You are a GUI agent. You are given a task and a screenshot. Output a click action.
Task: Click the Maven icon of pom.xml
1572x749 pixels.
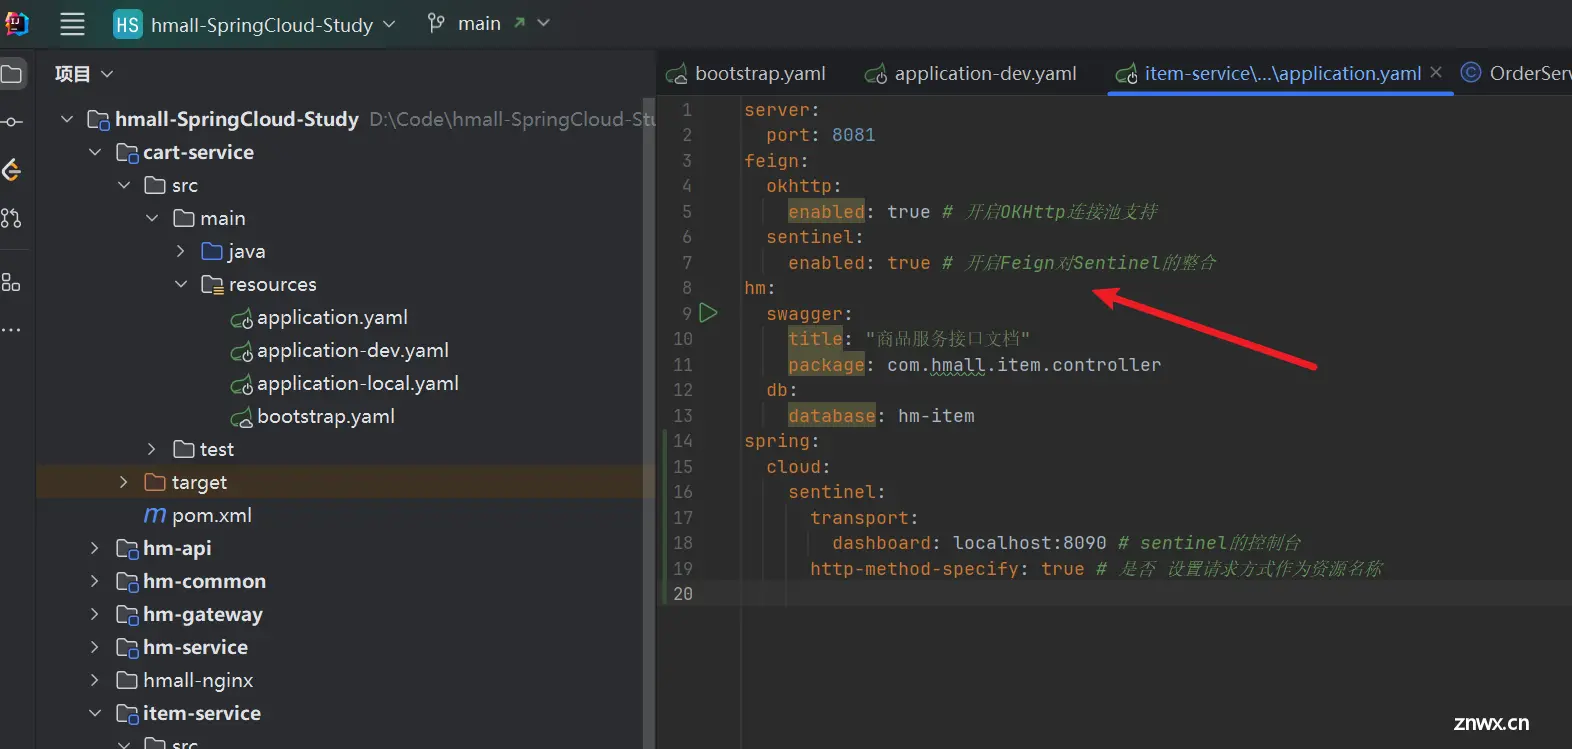click(x=155, y=515)
